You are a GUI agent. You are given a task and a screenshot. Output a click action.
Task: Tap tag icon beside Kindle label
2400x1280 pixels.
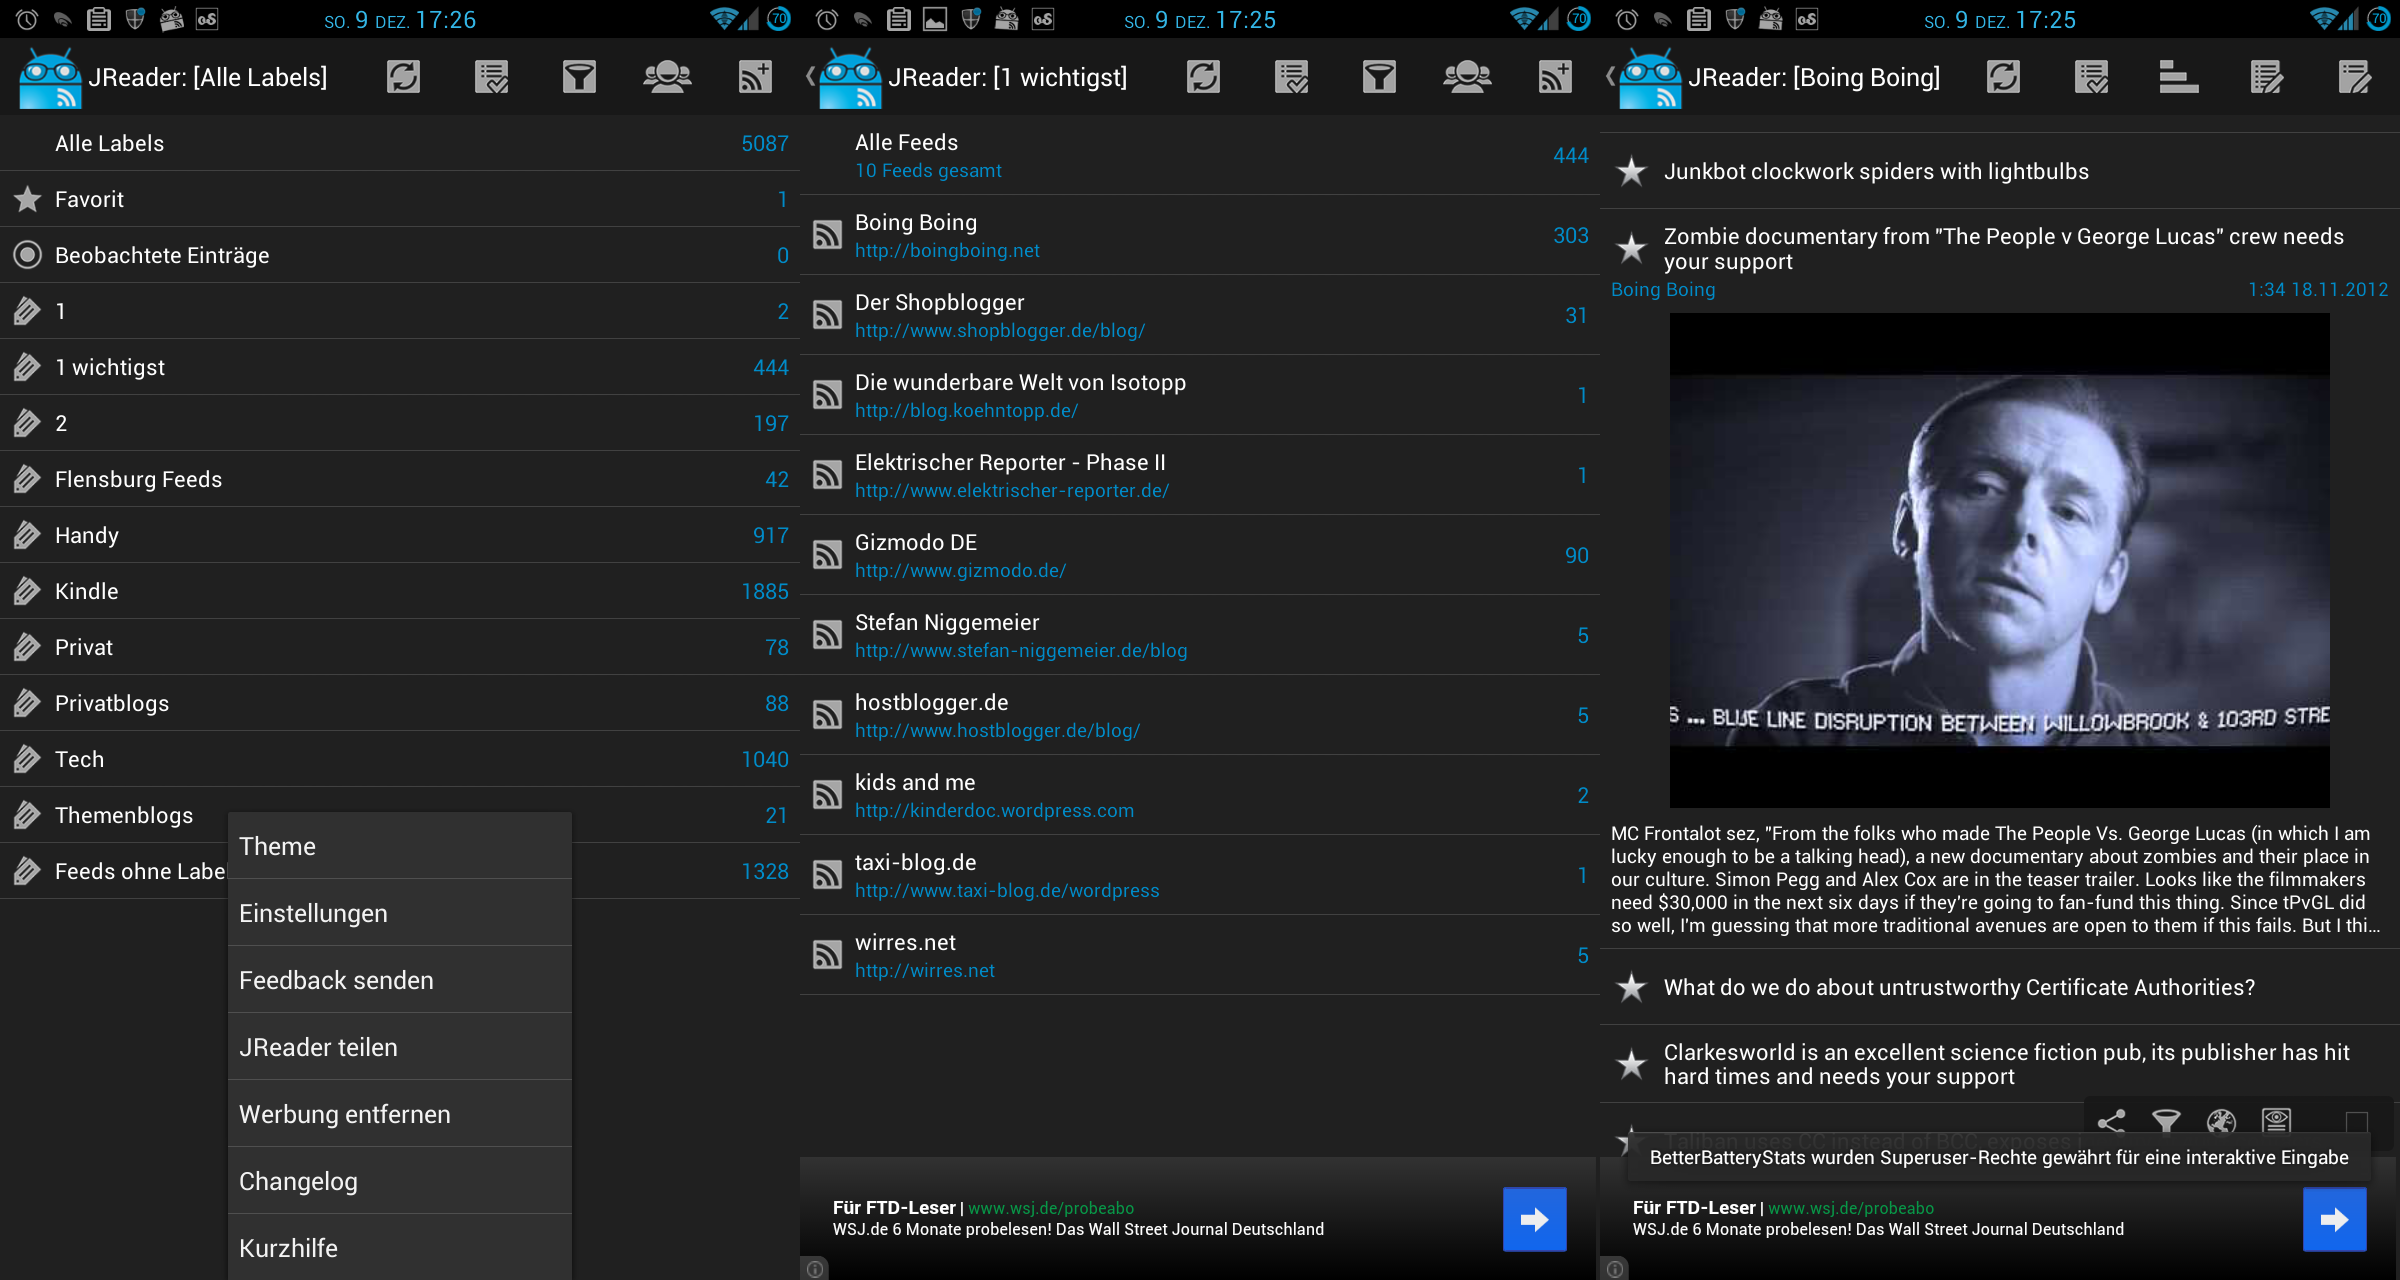(27, 591)
